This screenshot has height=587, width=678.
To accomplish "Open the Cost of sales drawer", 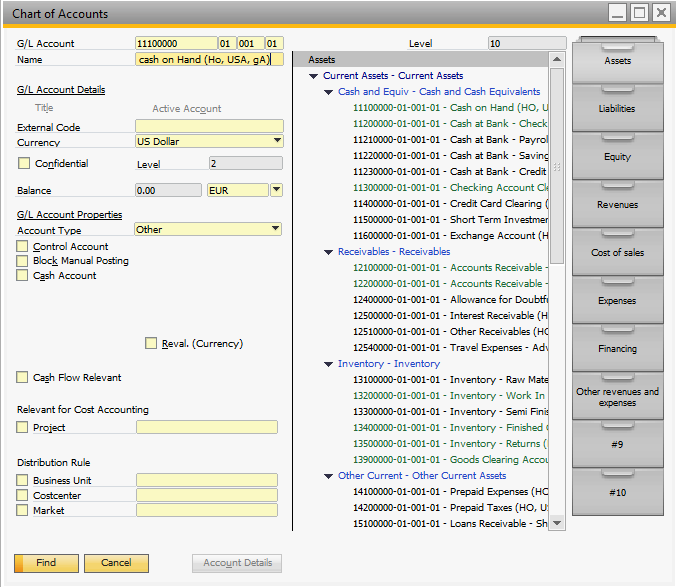I will click(x=617, y=253).
